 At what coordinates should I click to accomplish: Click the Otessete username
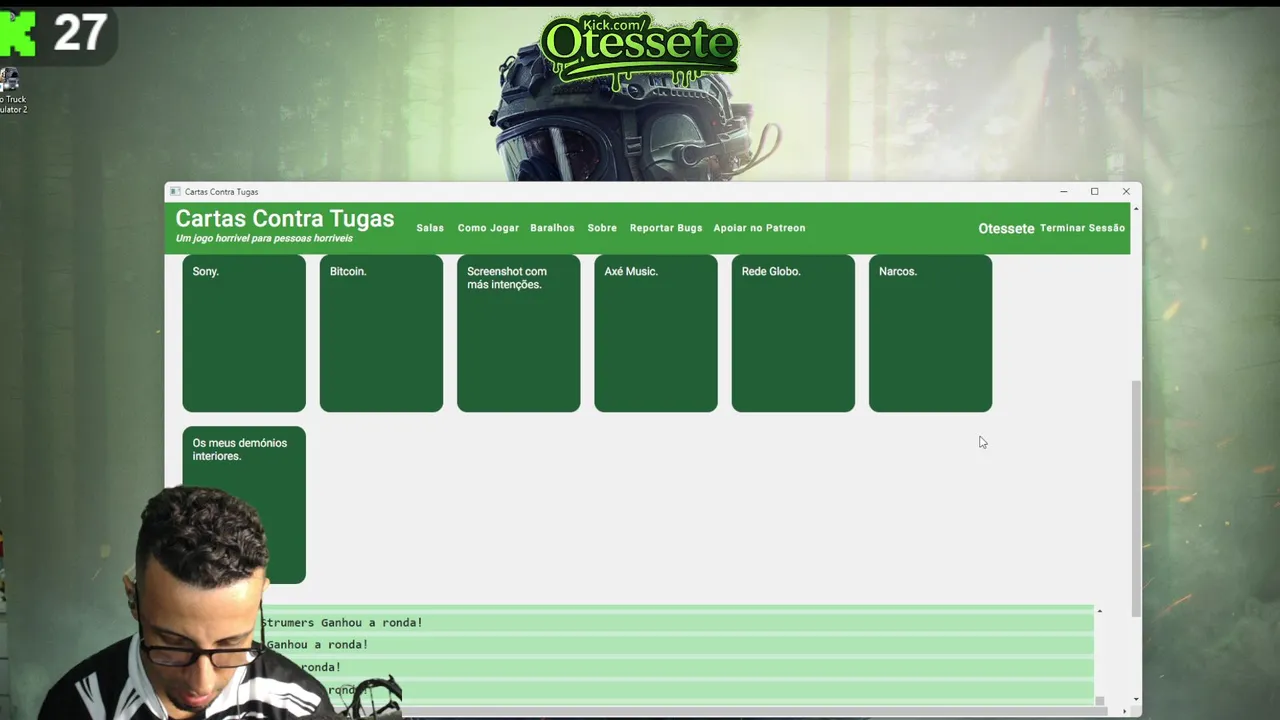tap(1006, 228)
